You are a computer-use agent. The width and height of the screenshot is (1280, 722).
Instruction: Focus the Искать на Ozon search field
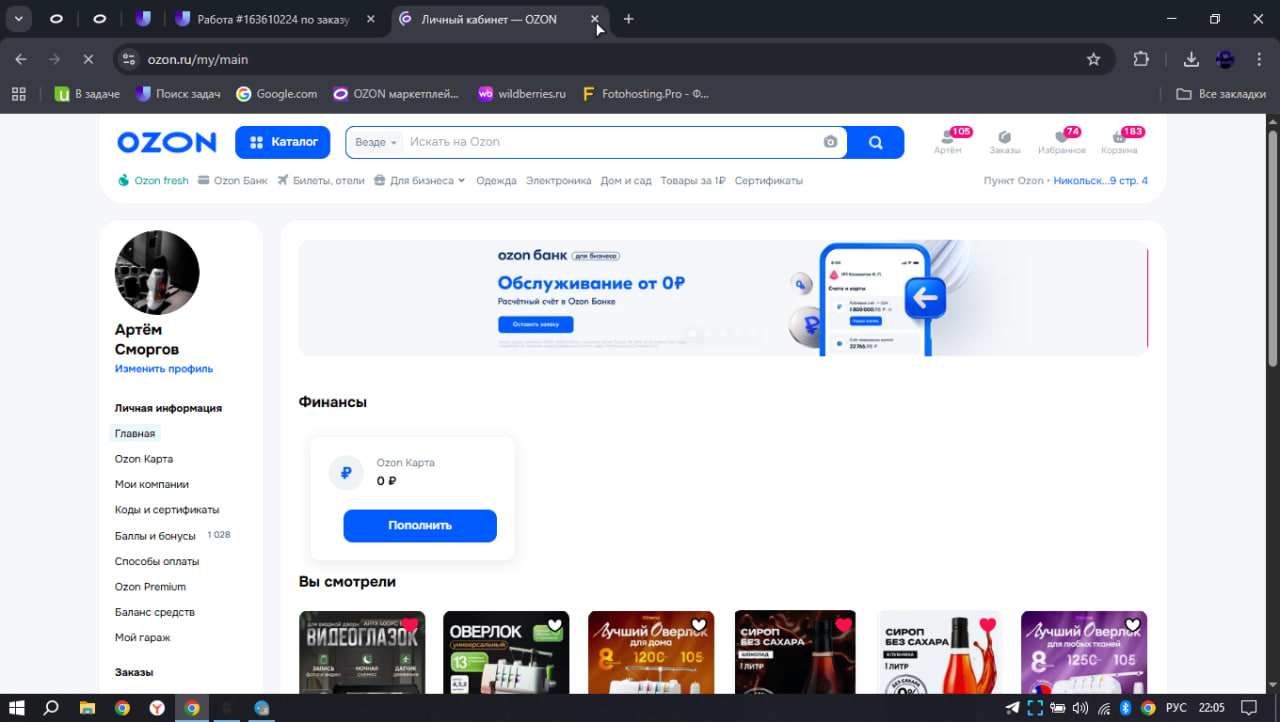(x=612, y=142)
